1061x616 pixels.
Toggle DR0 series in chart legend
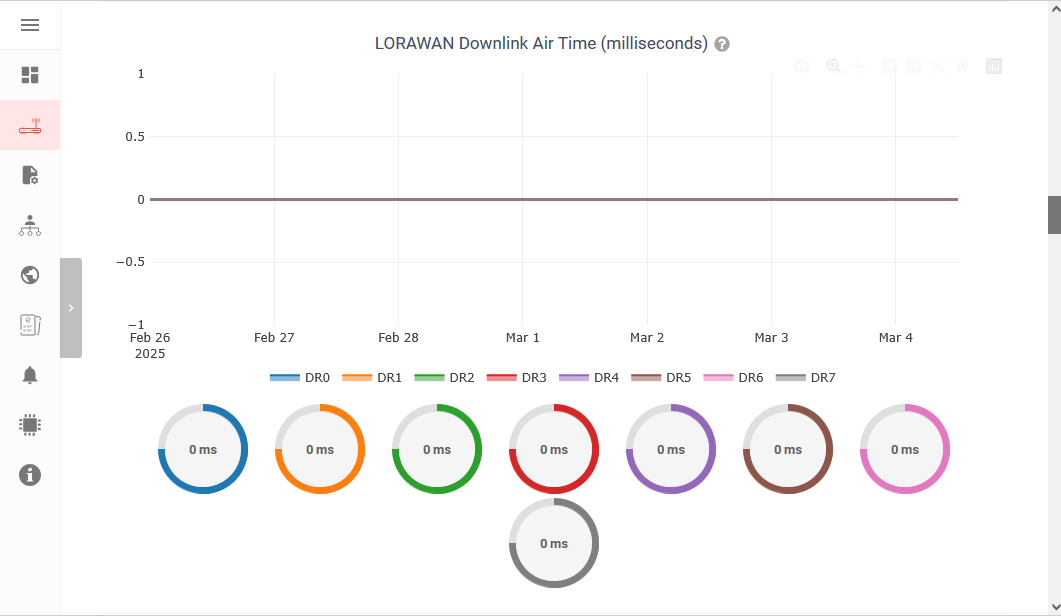point(300,378)
